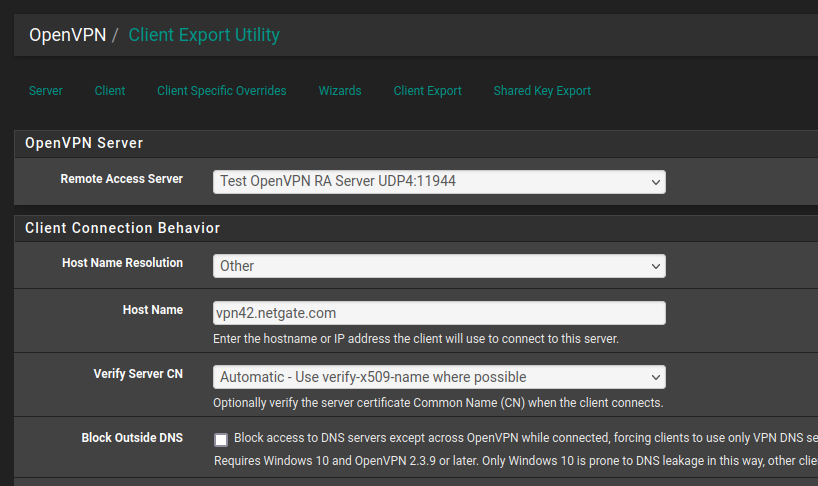Click the Host Name field label
Screen dimensions: 818x486
point(153,310)
